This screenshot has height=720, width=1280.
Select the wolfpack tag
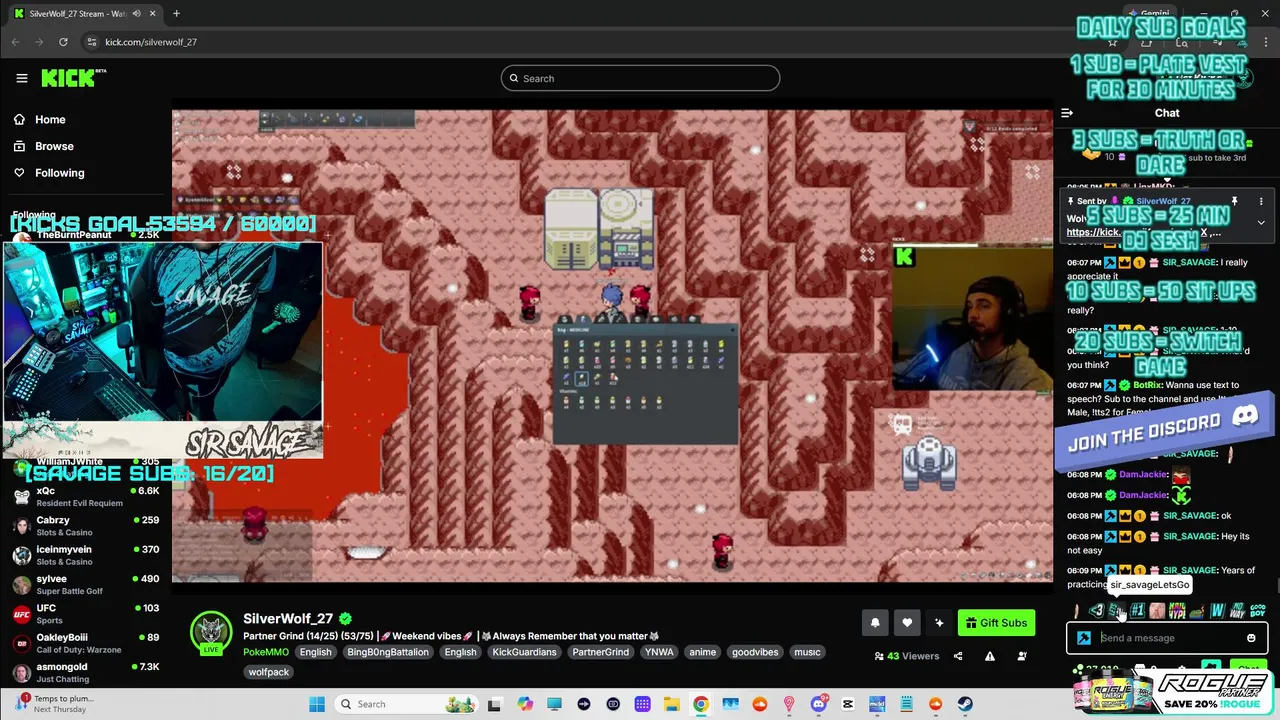[269, 672]
